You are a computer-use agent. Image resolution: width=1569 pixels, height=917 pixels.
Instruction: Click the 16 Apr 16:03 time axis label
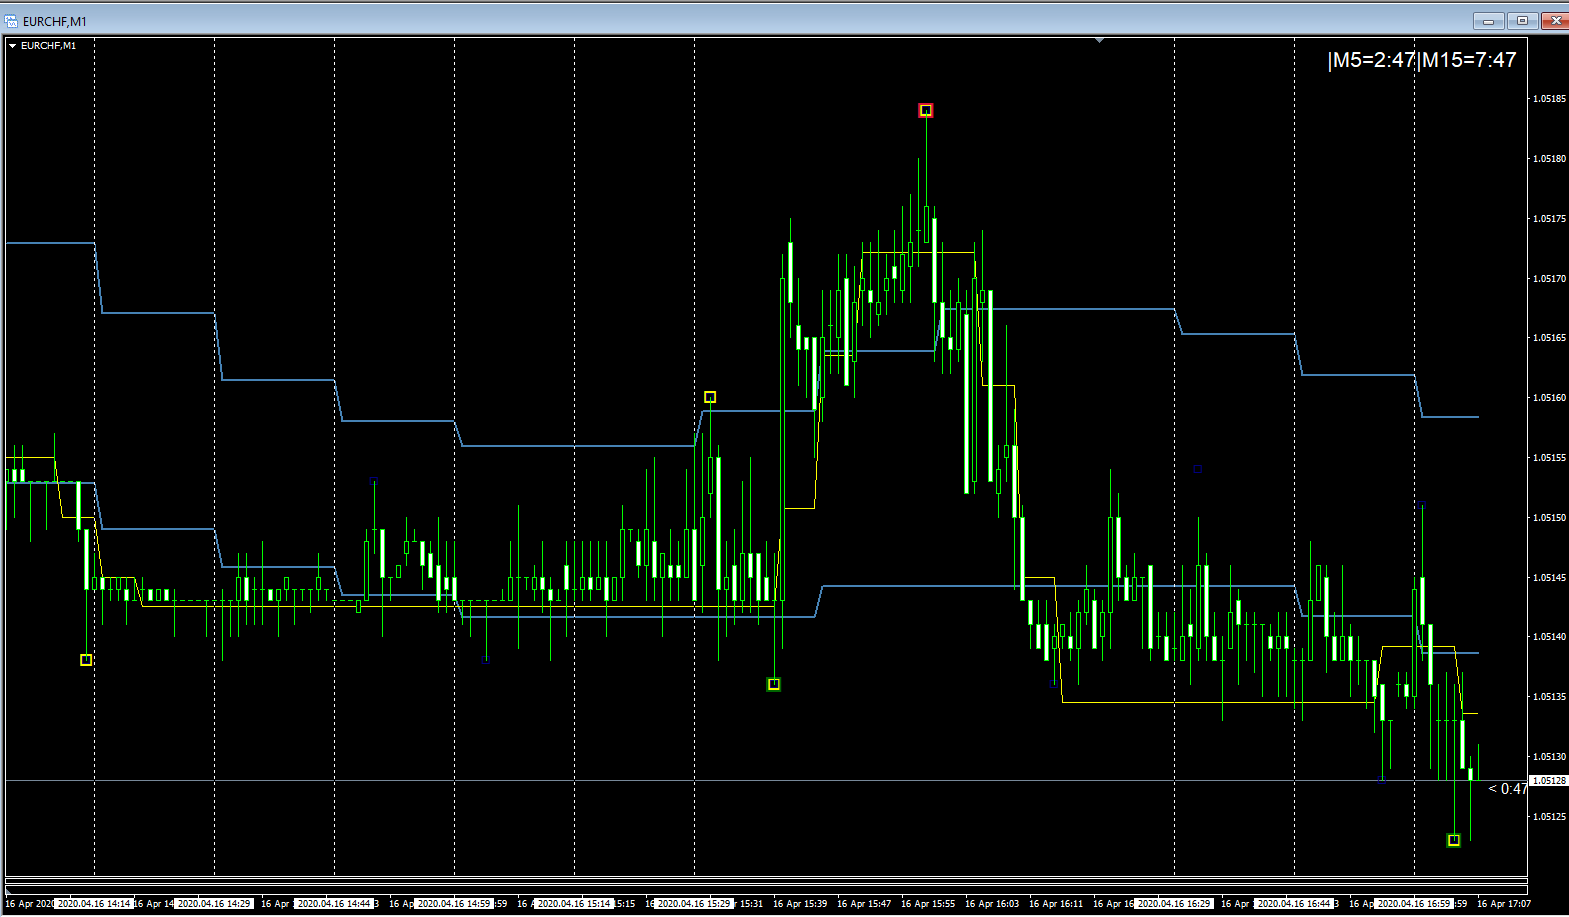click(992, 904)
